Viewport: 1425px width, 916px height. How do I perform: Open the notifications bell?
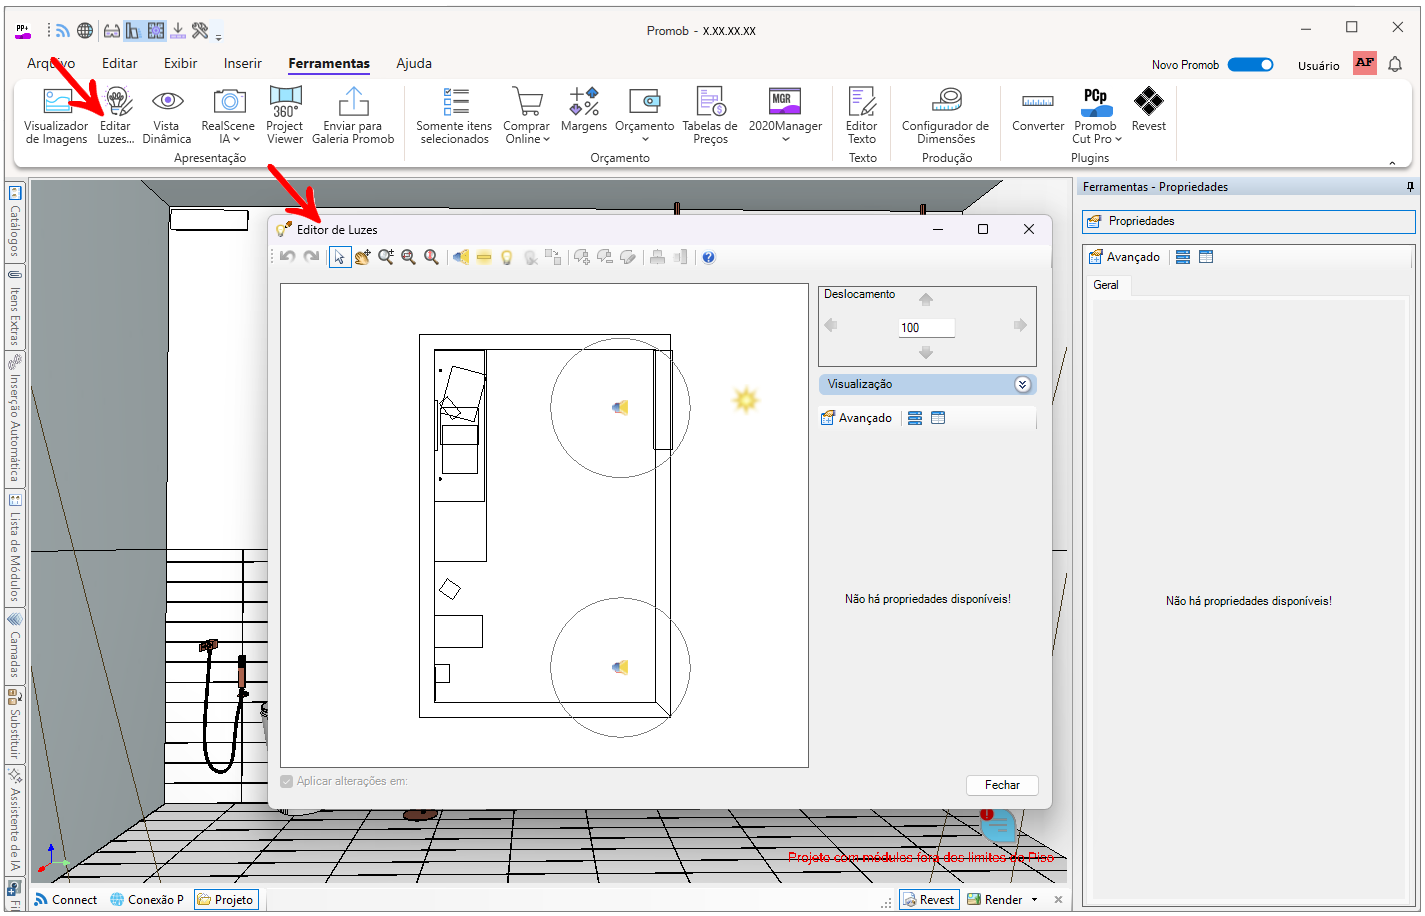pos(1395,65)
